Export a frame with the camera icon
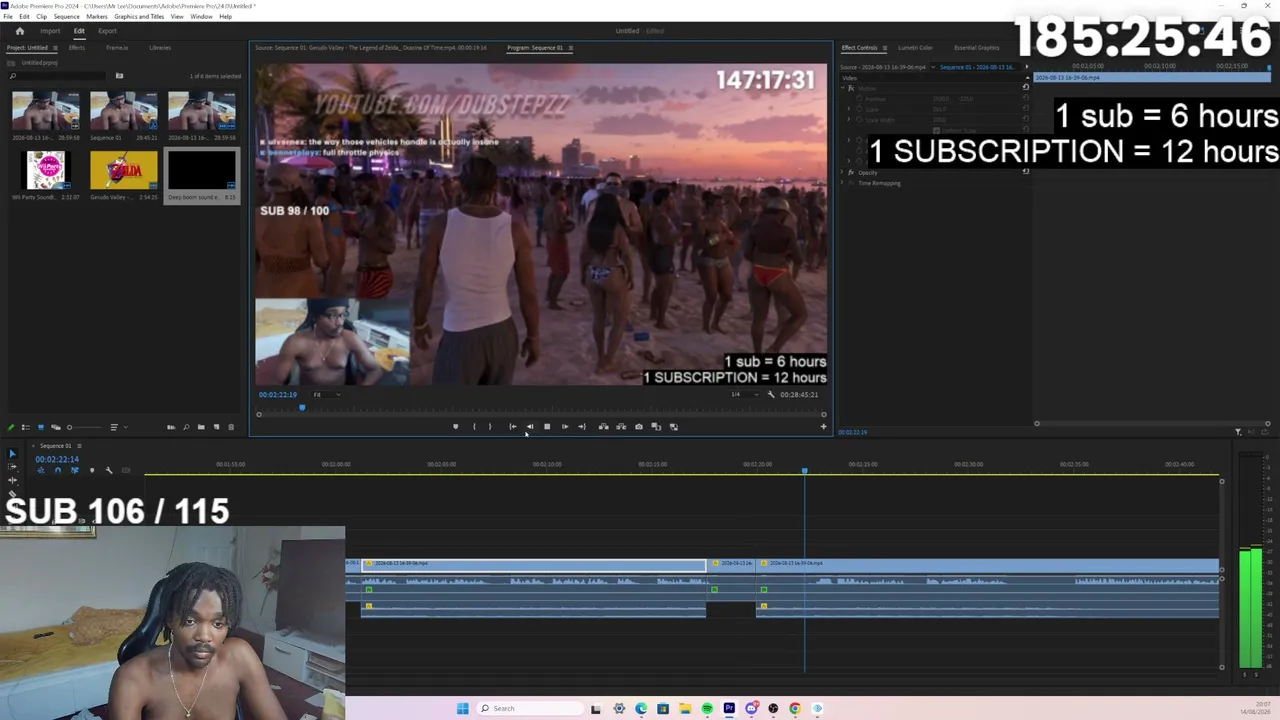Screen dimensions: 1280x720 (x=639, y=427)
